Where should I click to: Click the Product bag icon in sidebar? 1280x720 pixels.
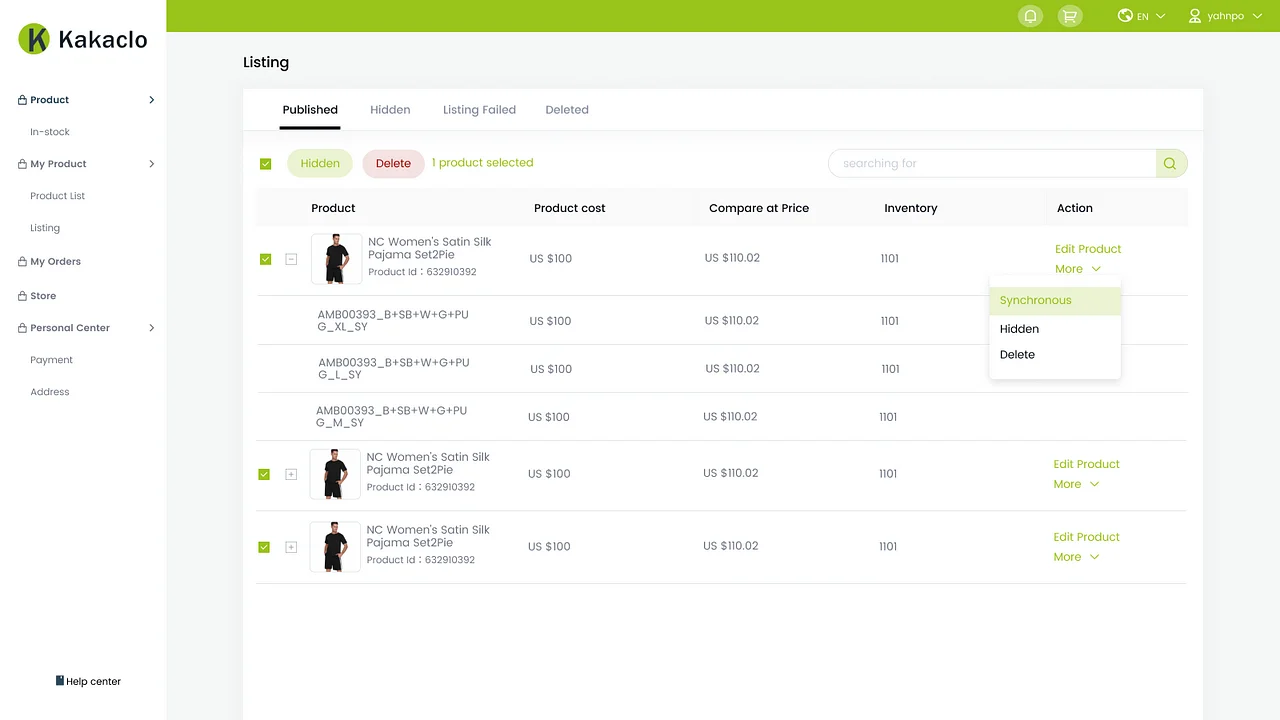(22, 99)
